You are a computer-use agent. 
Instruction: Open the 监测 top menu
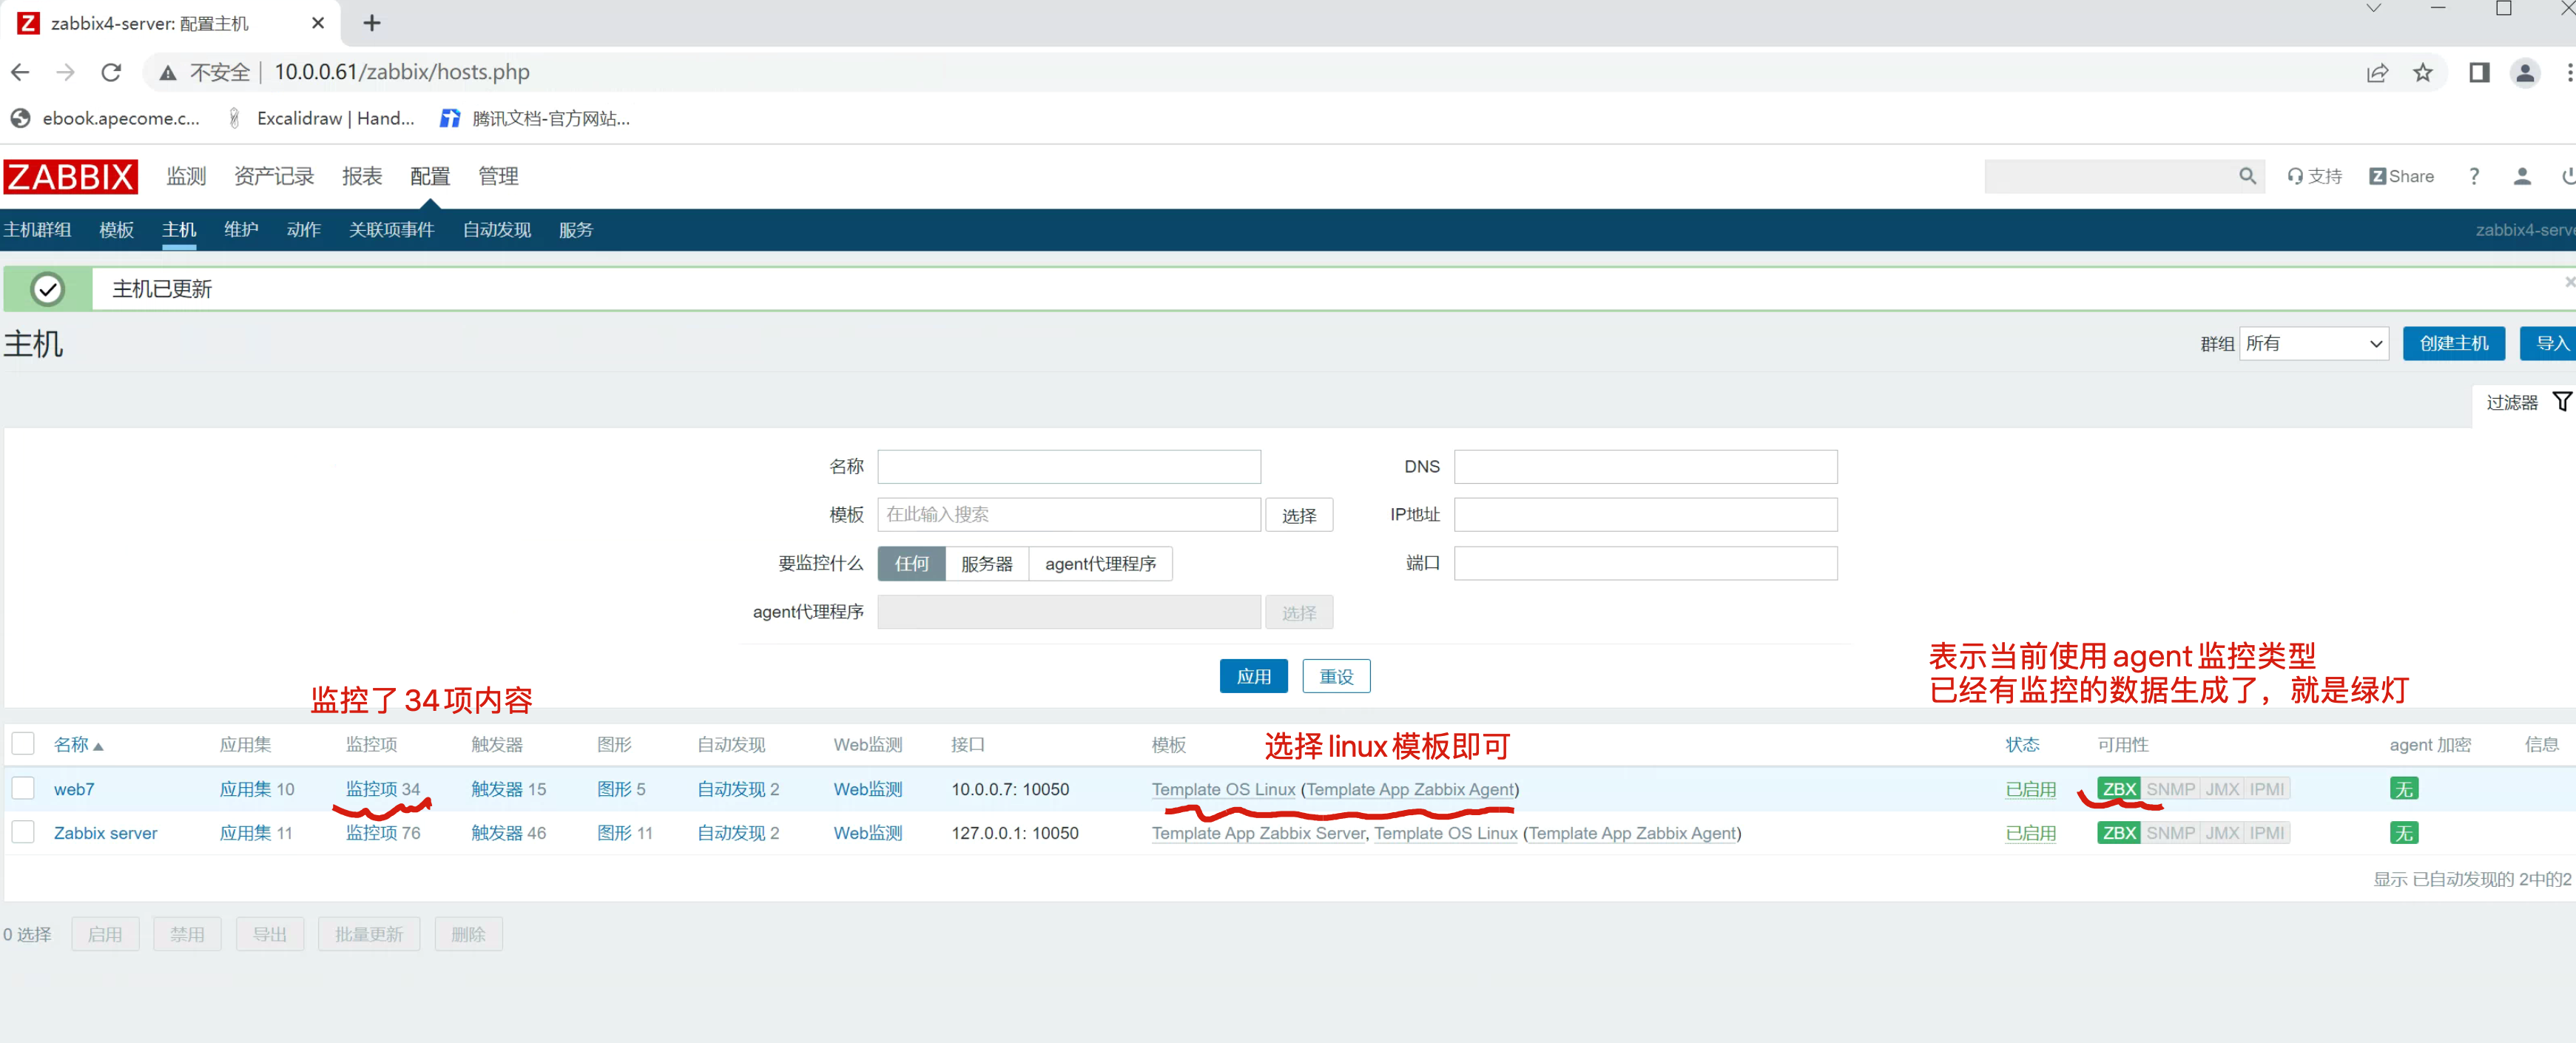click(186, 177)
